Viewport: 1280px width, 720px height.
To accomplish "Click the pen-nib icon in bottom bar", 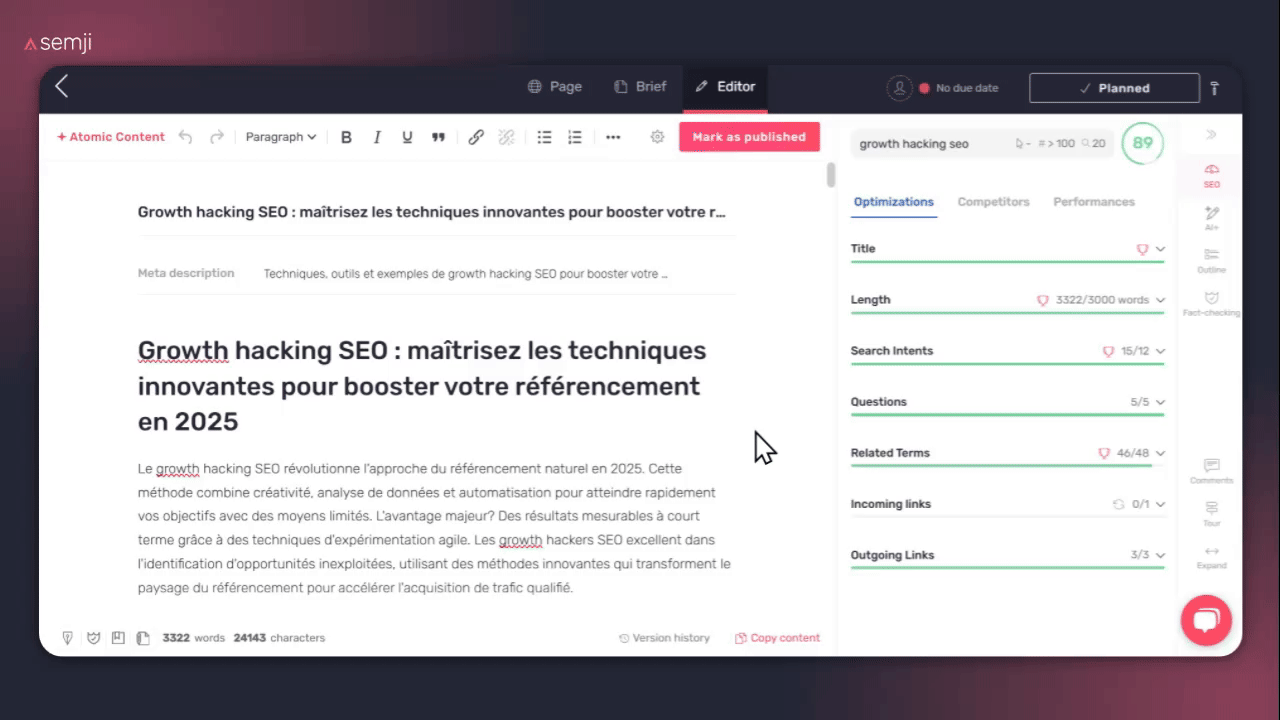I will point(67,638).
